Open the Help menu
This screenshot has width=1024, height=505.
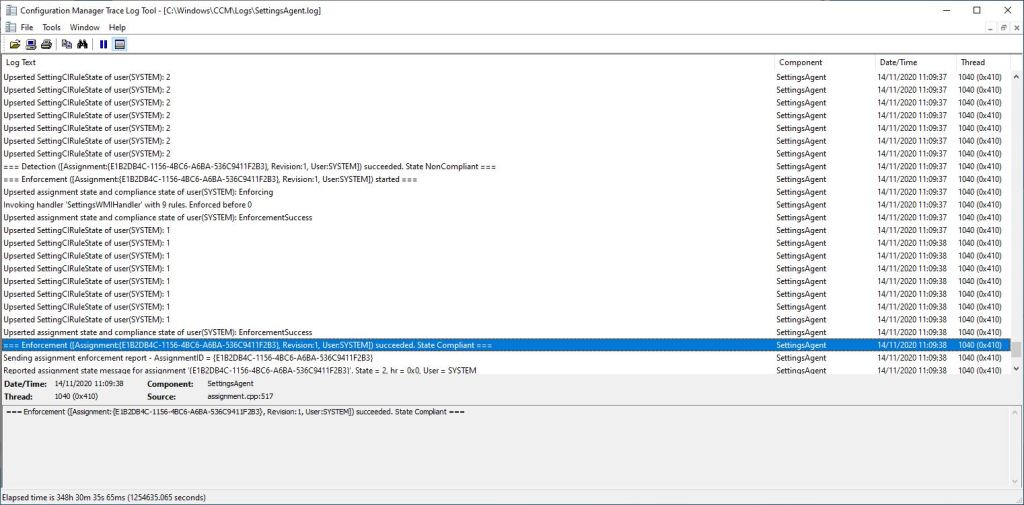[x=117, y=27]
